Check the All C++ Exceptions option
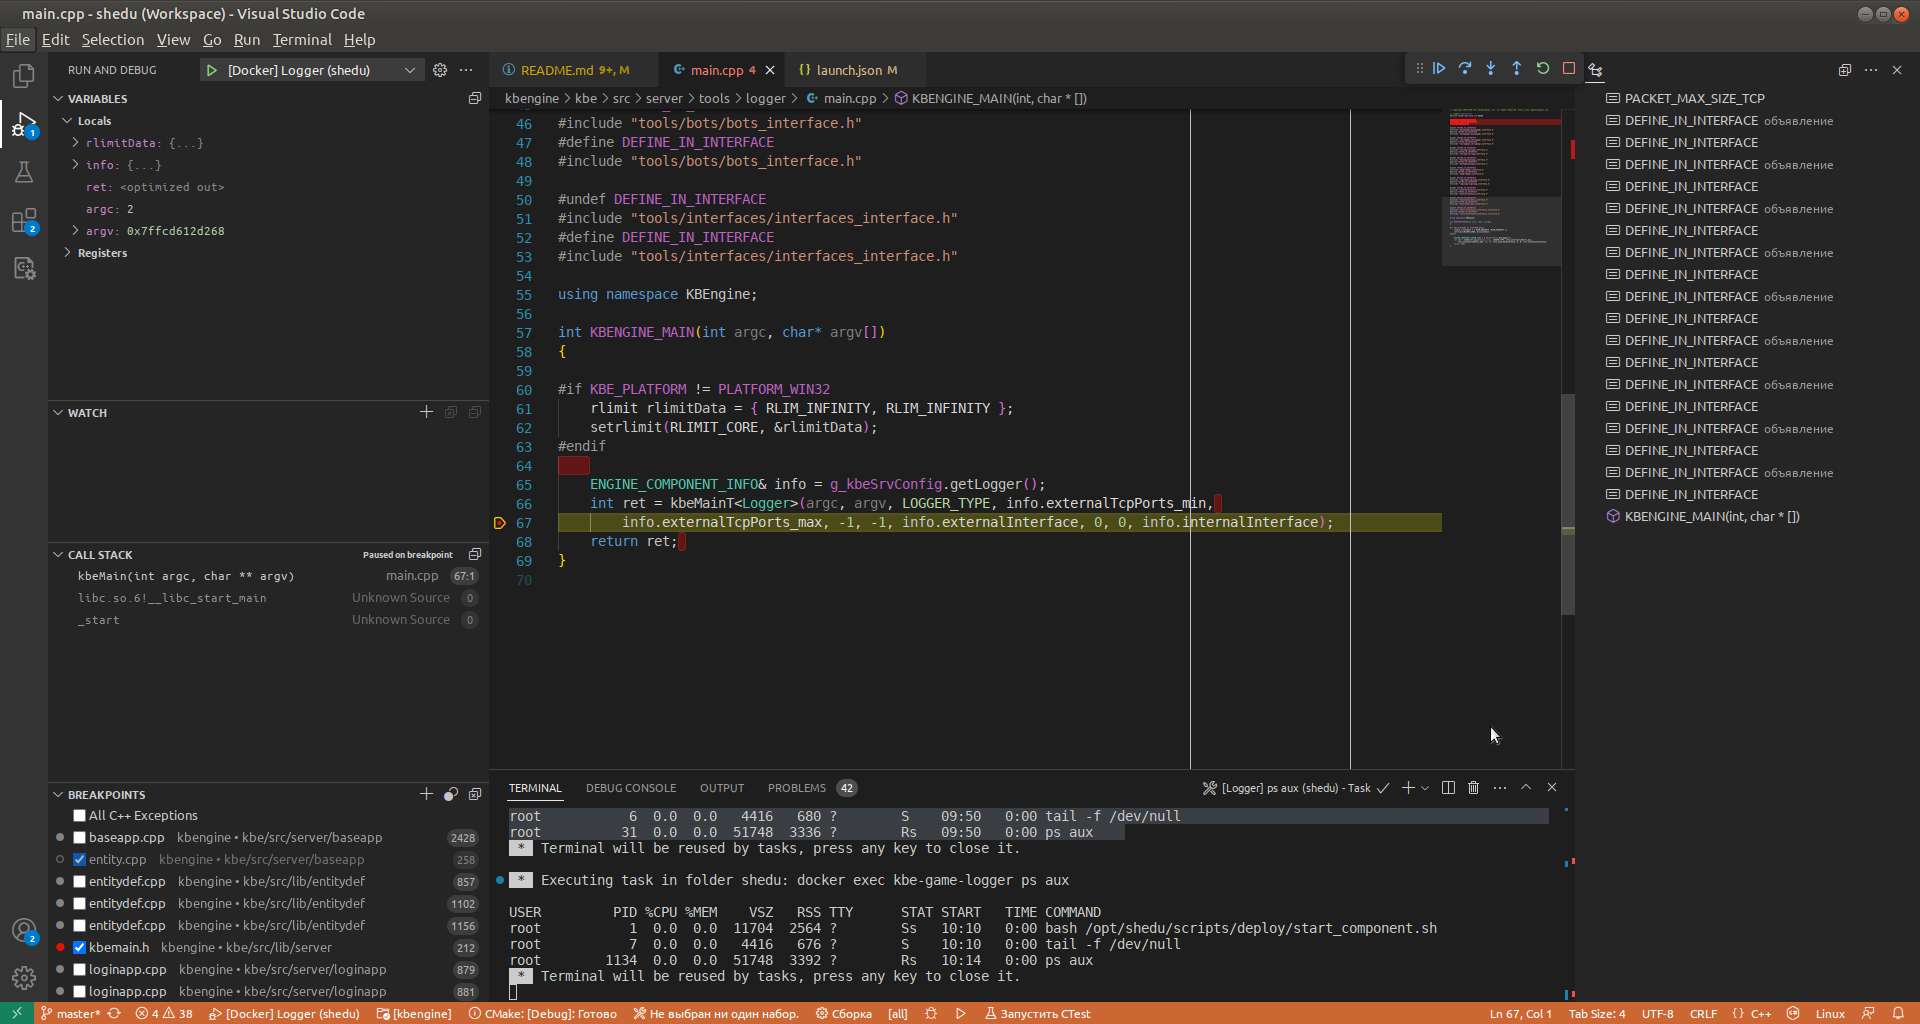This screenshot has width=1920, height=1024. (78, 815)
